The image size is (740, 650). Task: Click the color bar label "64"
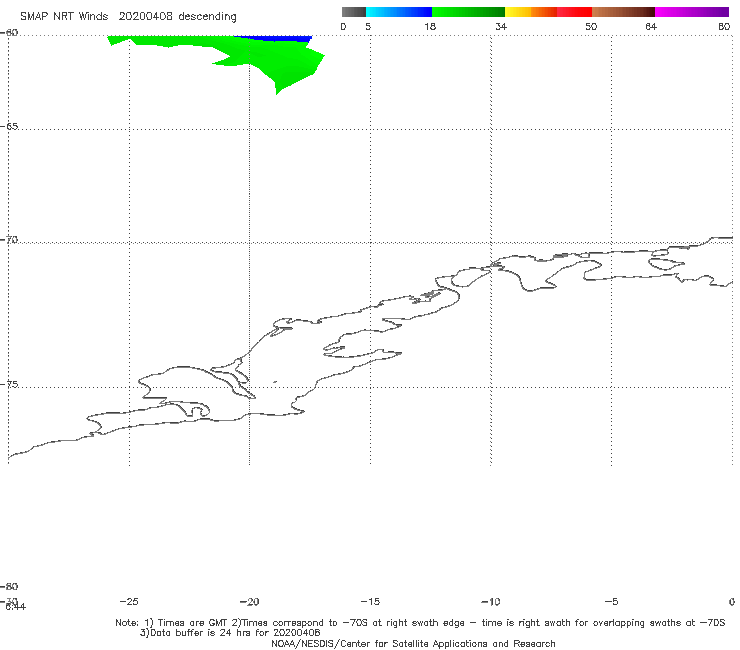[651, 26]
